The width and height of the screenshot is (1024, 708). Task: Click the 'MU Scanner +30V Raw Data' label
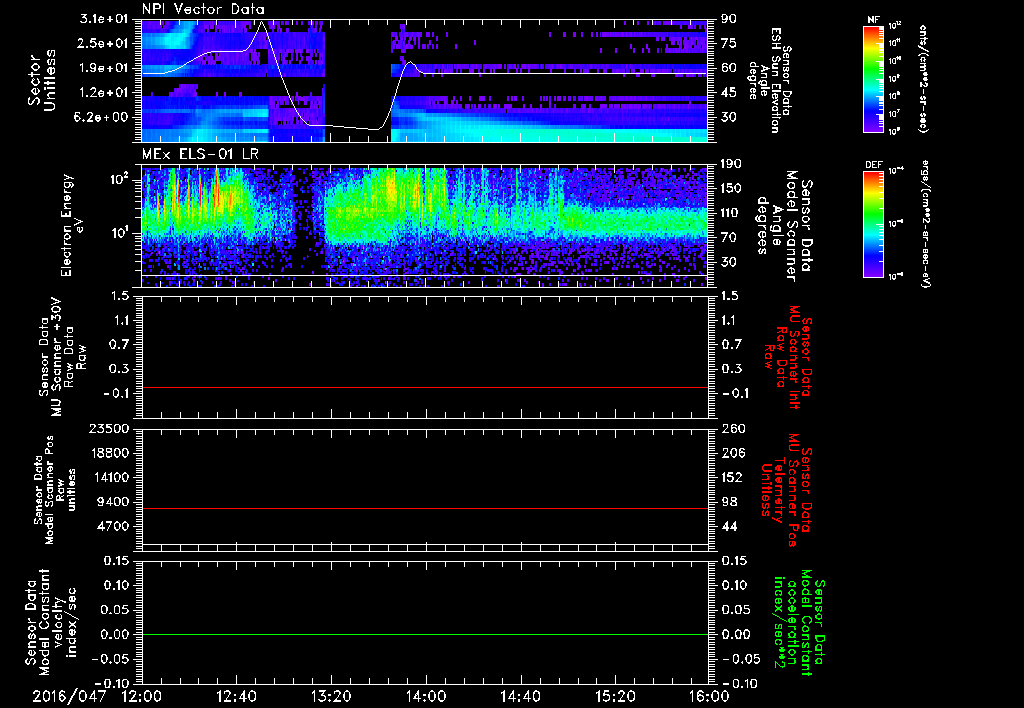coord(62,357)
